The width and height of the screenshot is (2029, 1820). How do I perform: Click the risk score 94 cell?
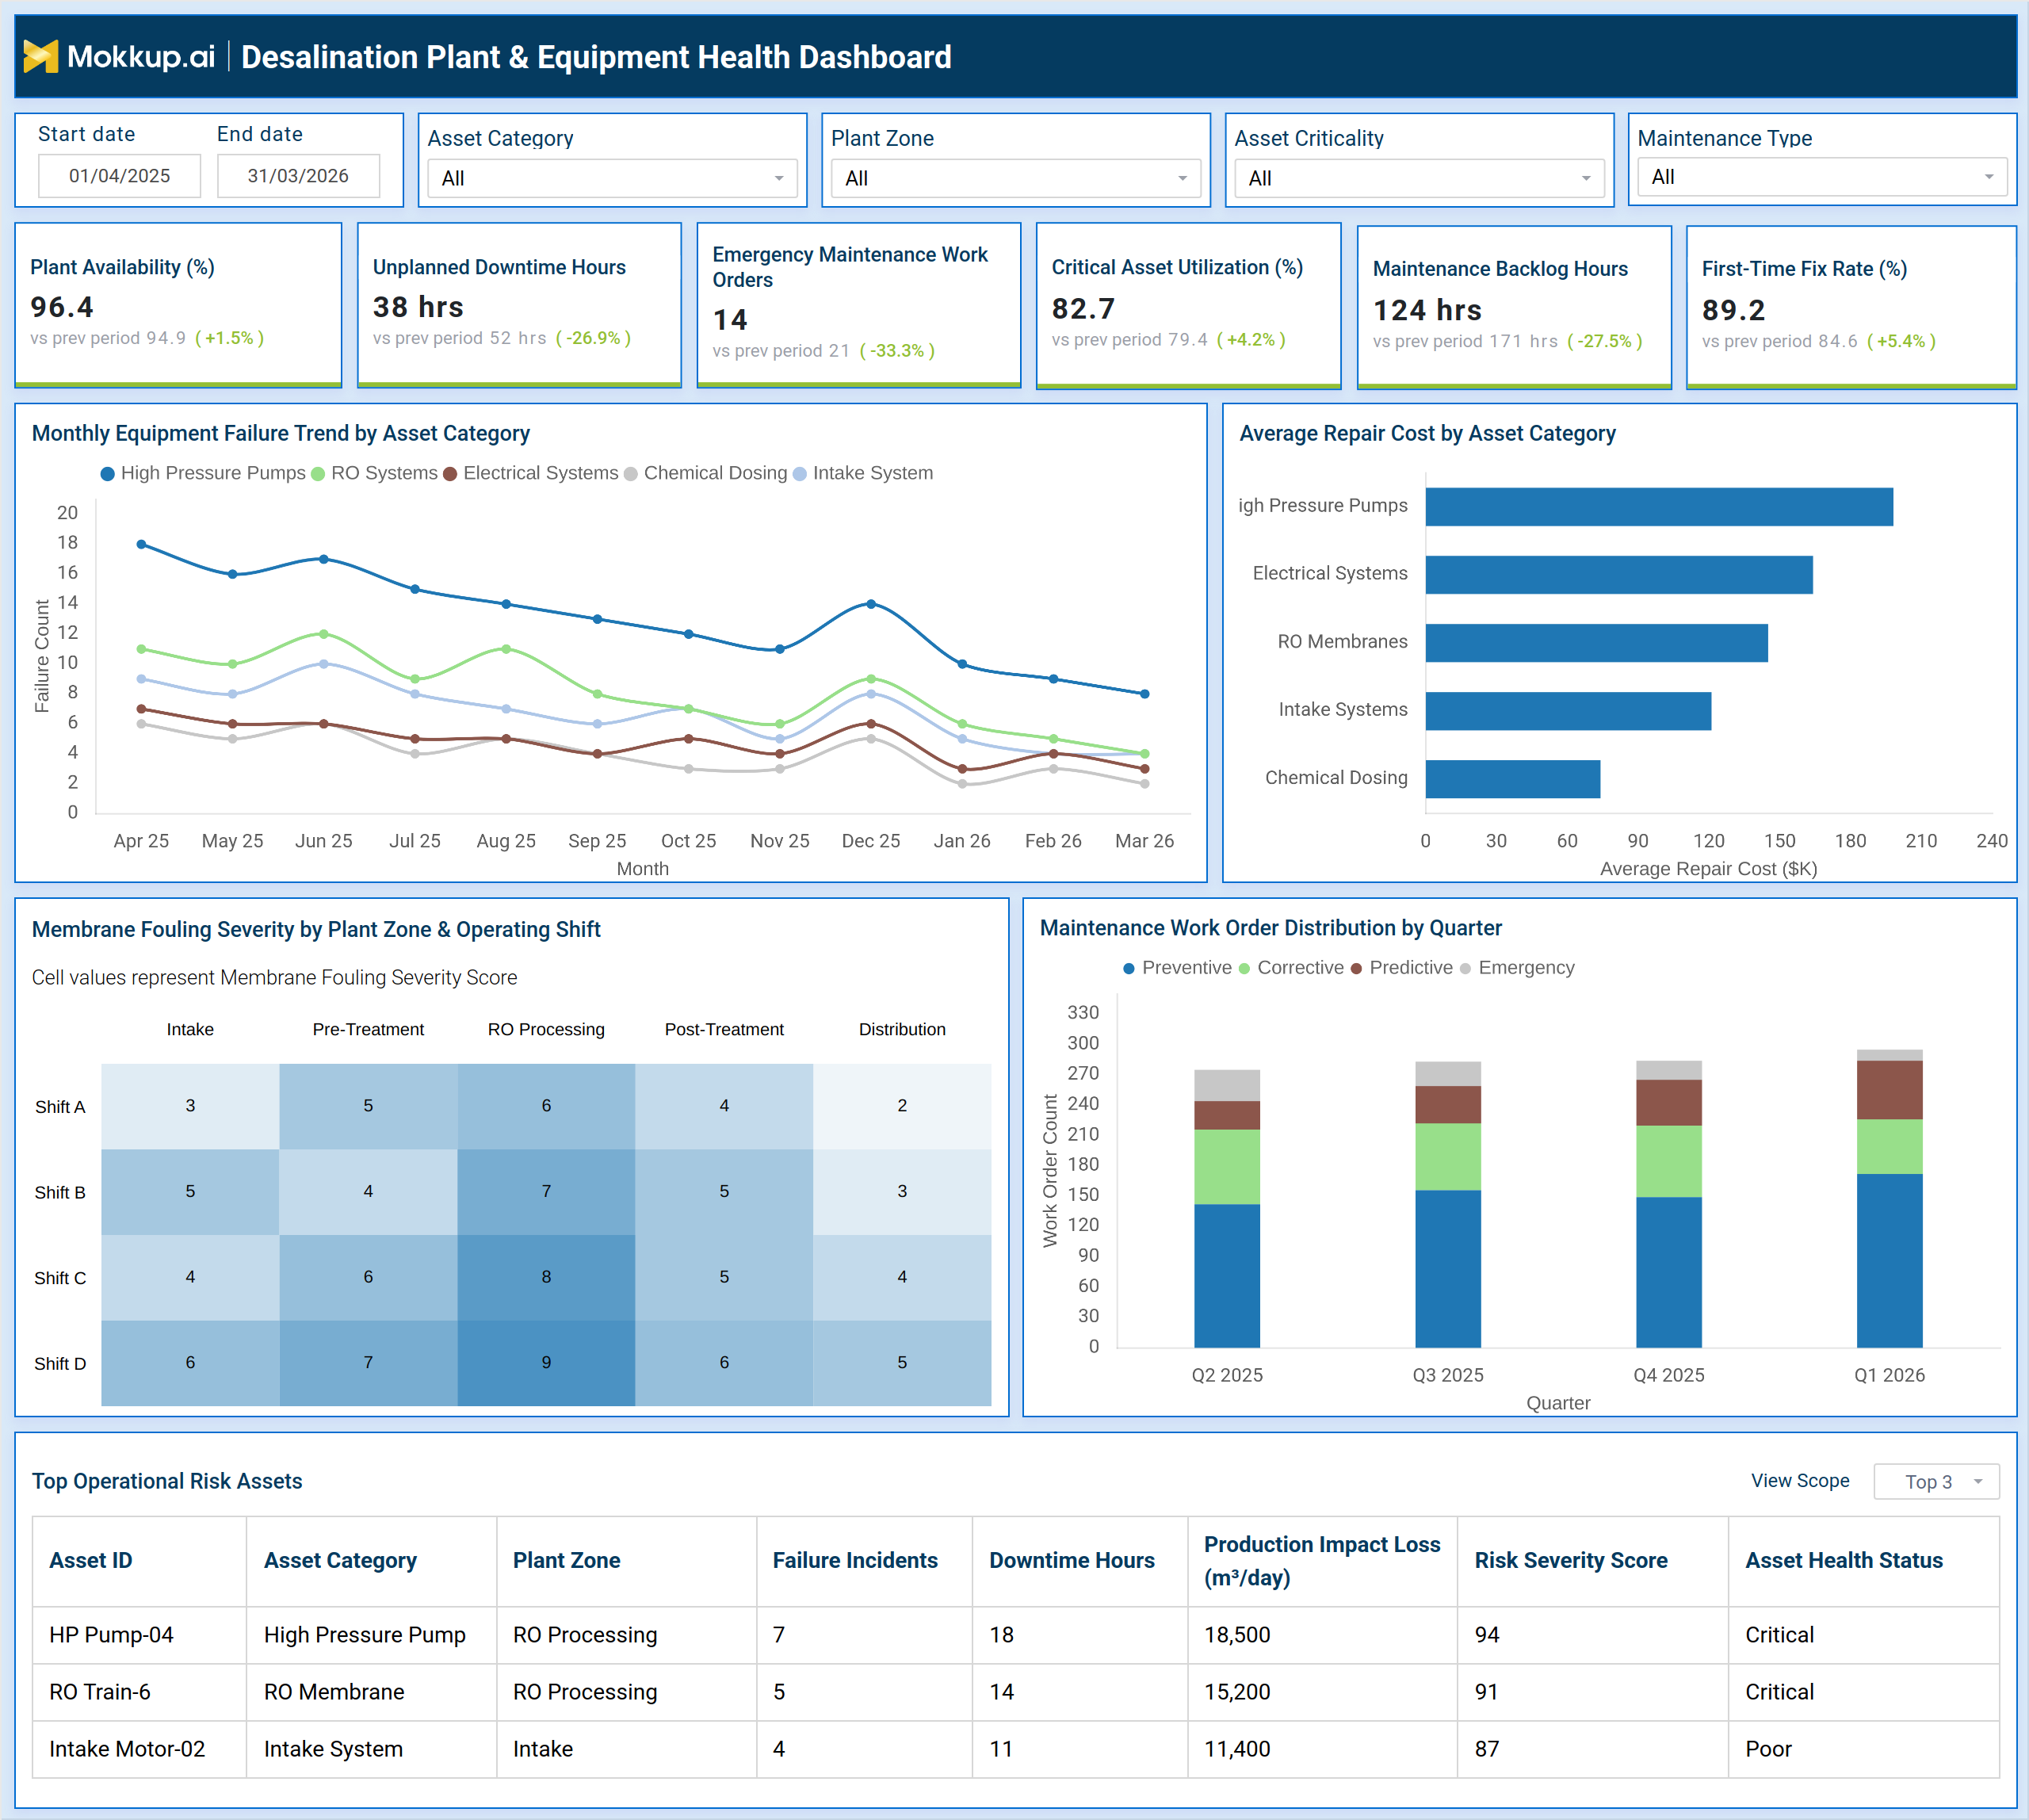(x=1593, y=1635)
